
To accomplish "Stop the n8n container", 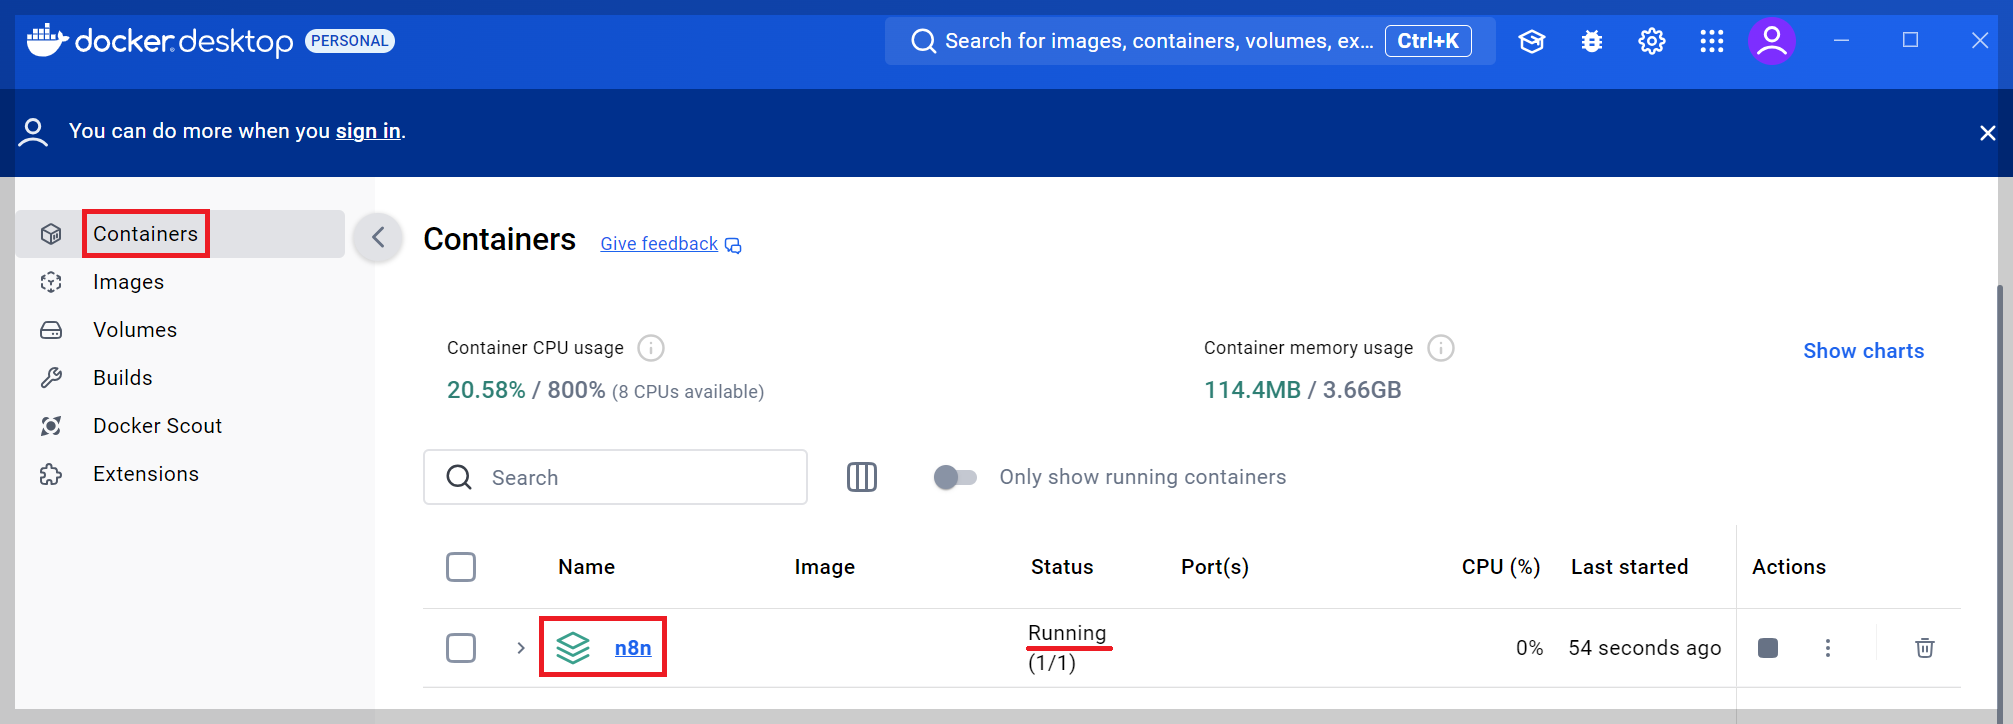I will [1768, 648].
